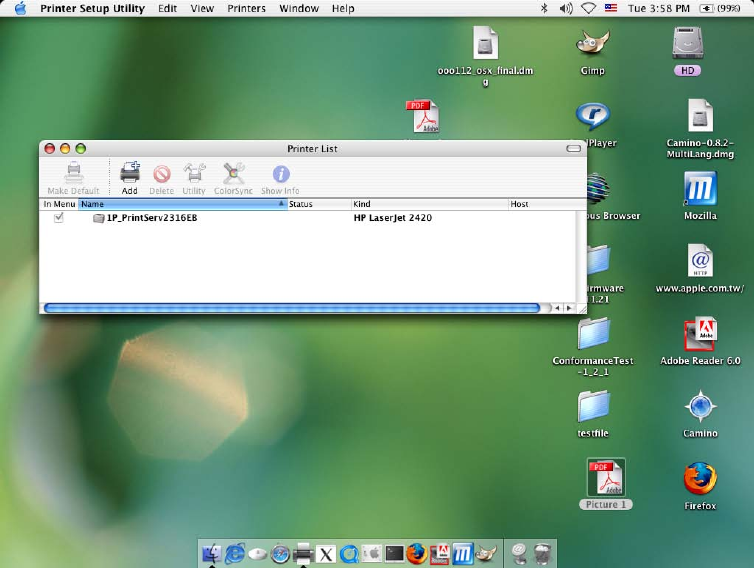754x568 pixels.
Task: Click Adobe Reader in the Dock
Action: coord(440,554)
